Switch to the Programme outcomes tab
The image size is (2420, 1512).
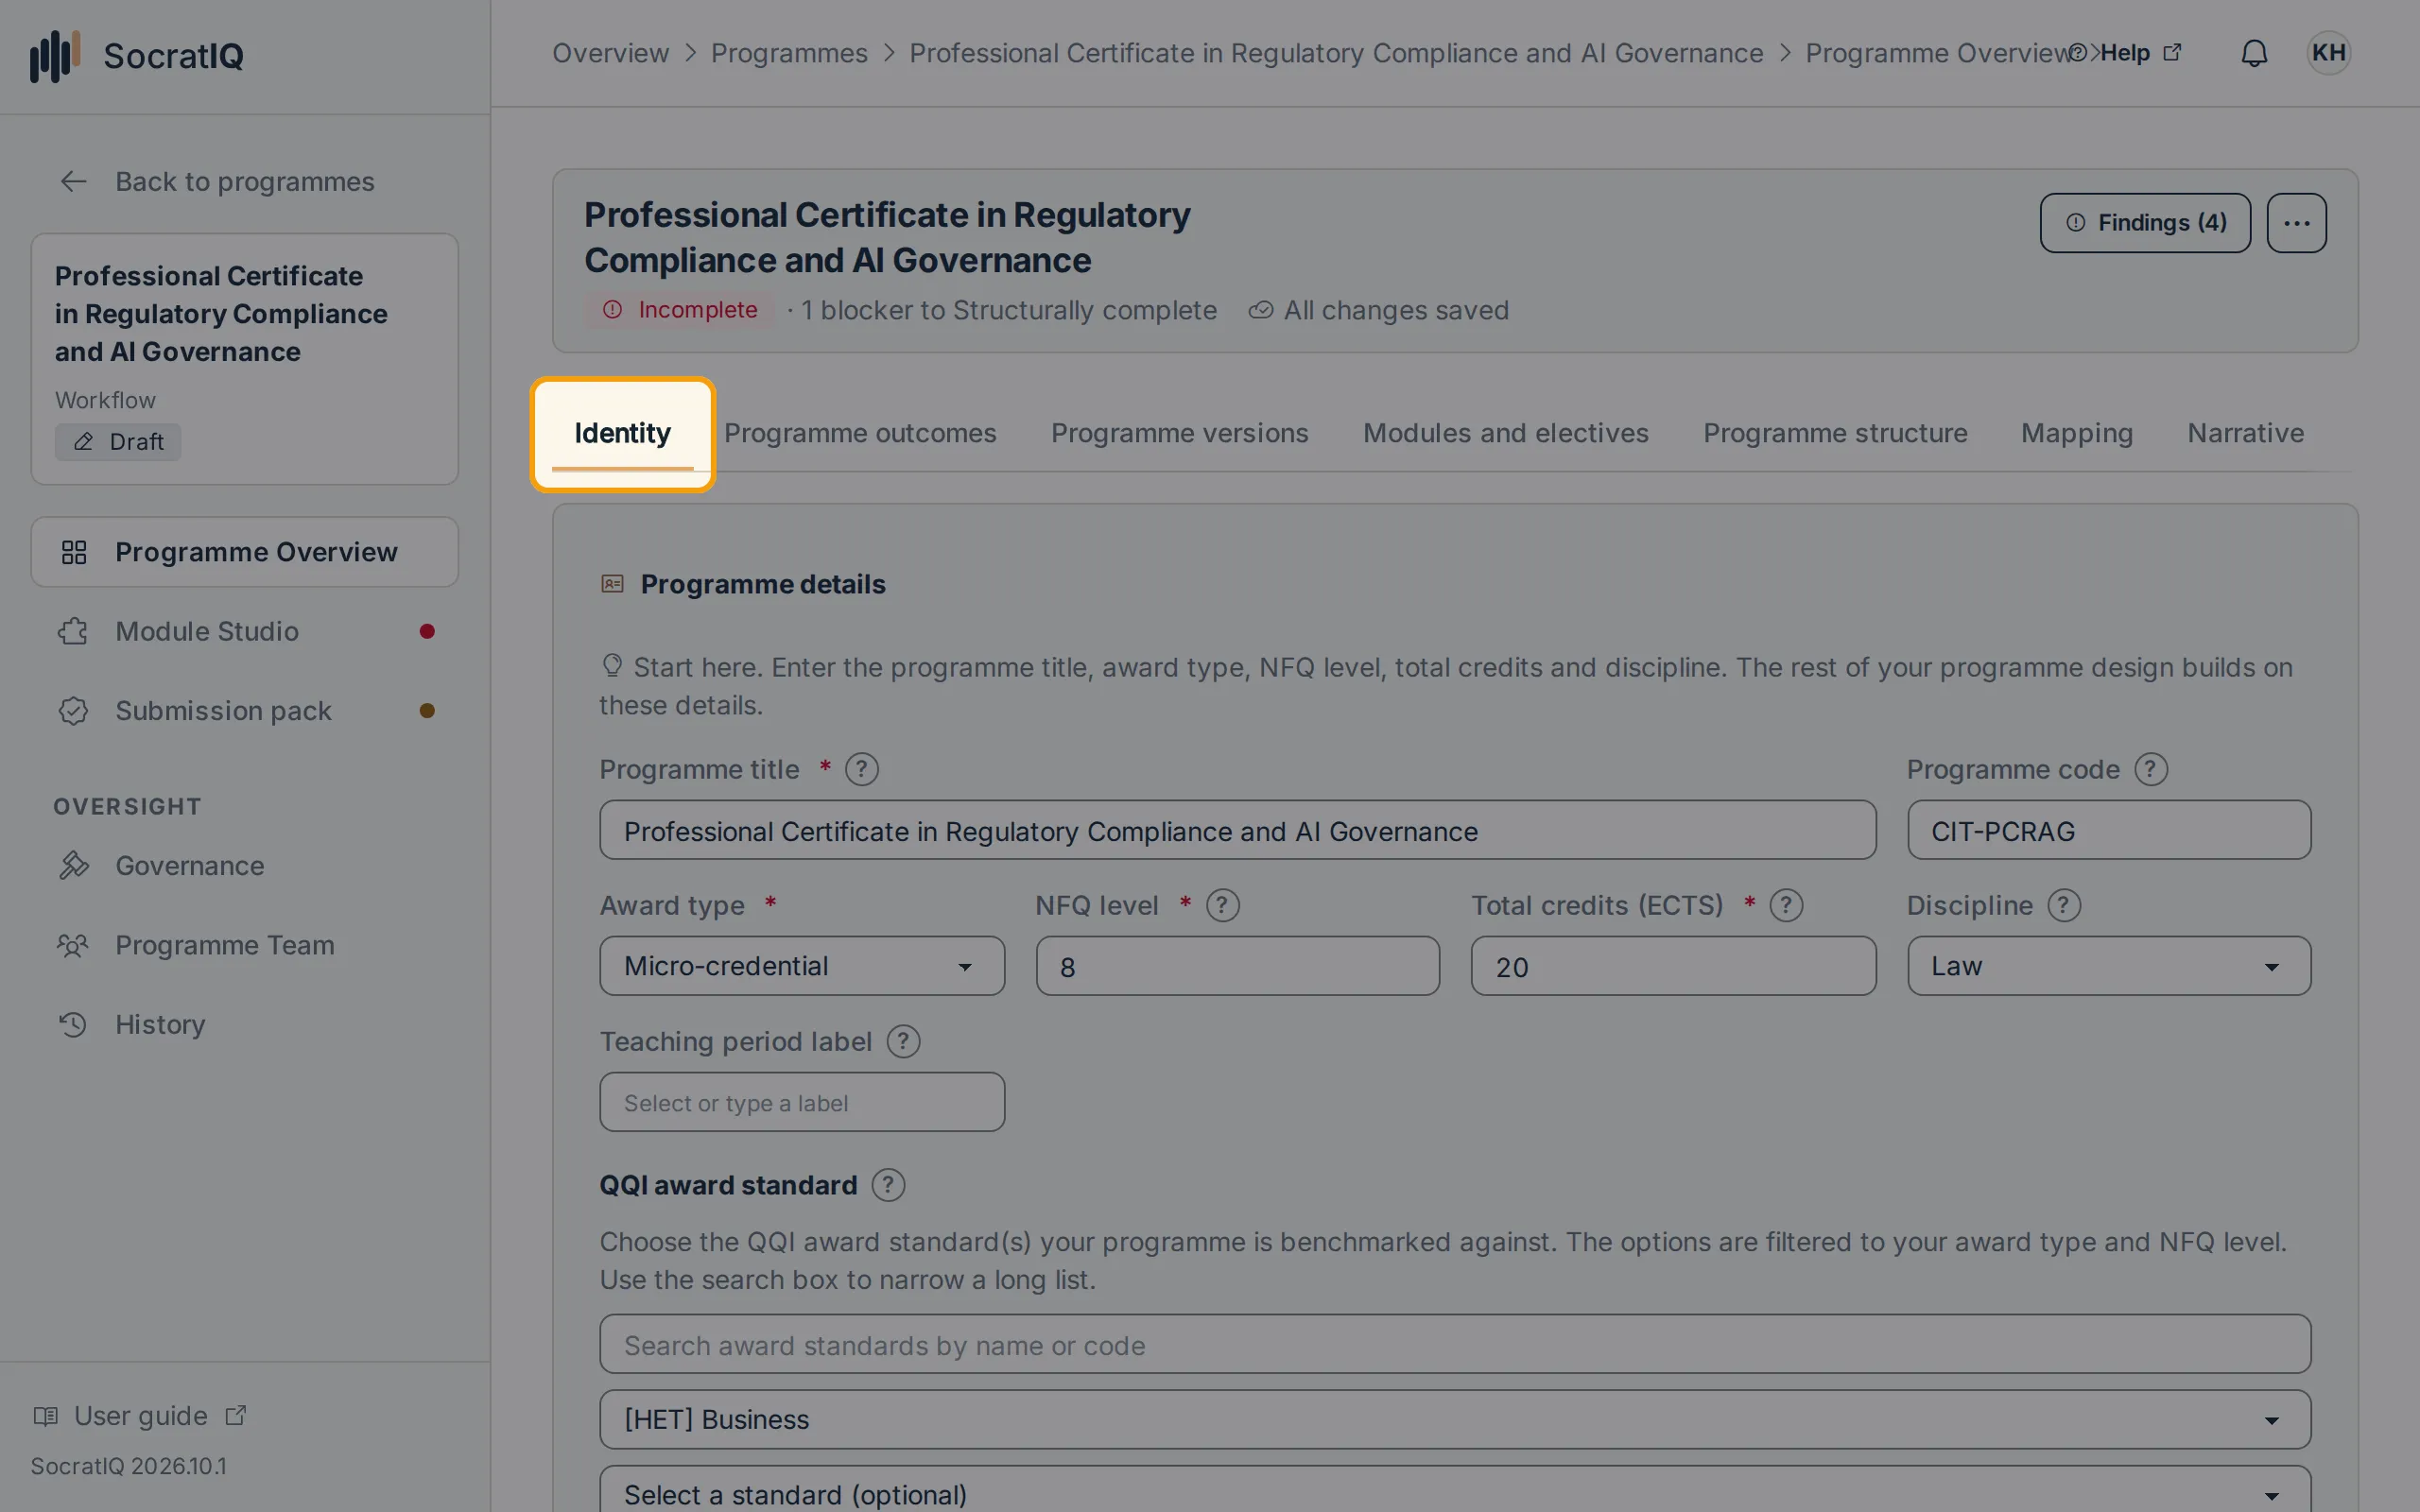pos(860,433)
